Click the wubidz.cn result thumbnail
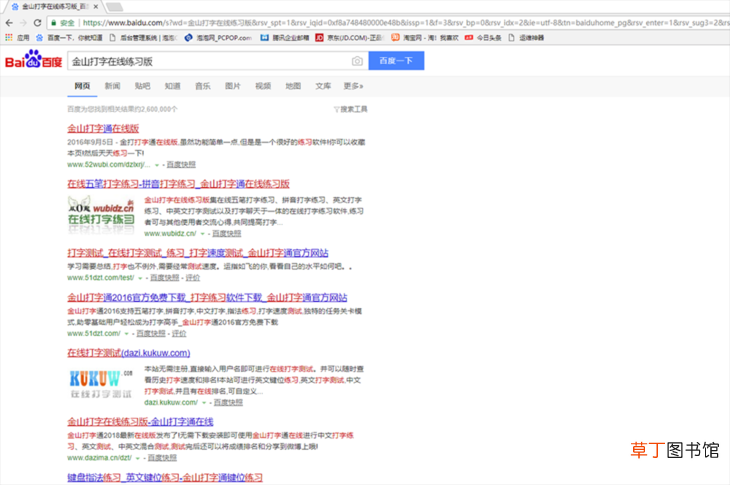The image size is (730, 485). 101,215
